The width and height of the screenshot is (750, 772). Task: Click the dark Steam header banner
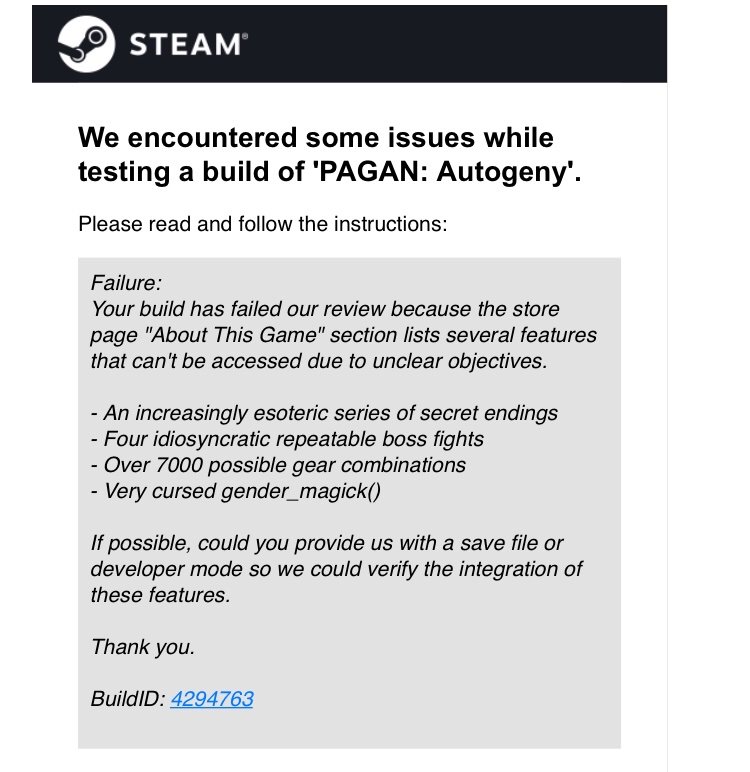350,44
